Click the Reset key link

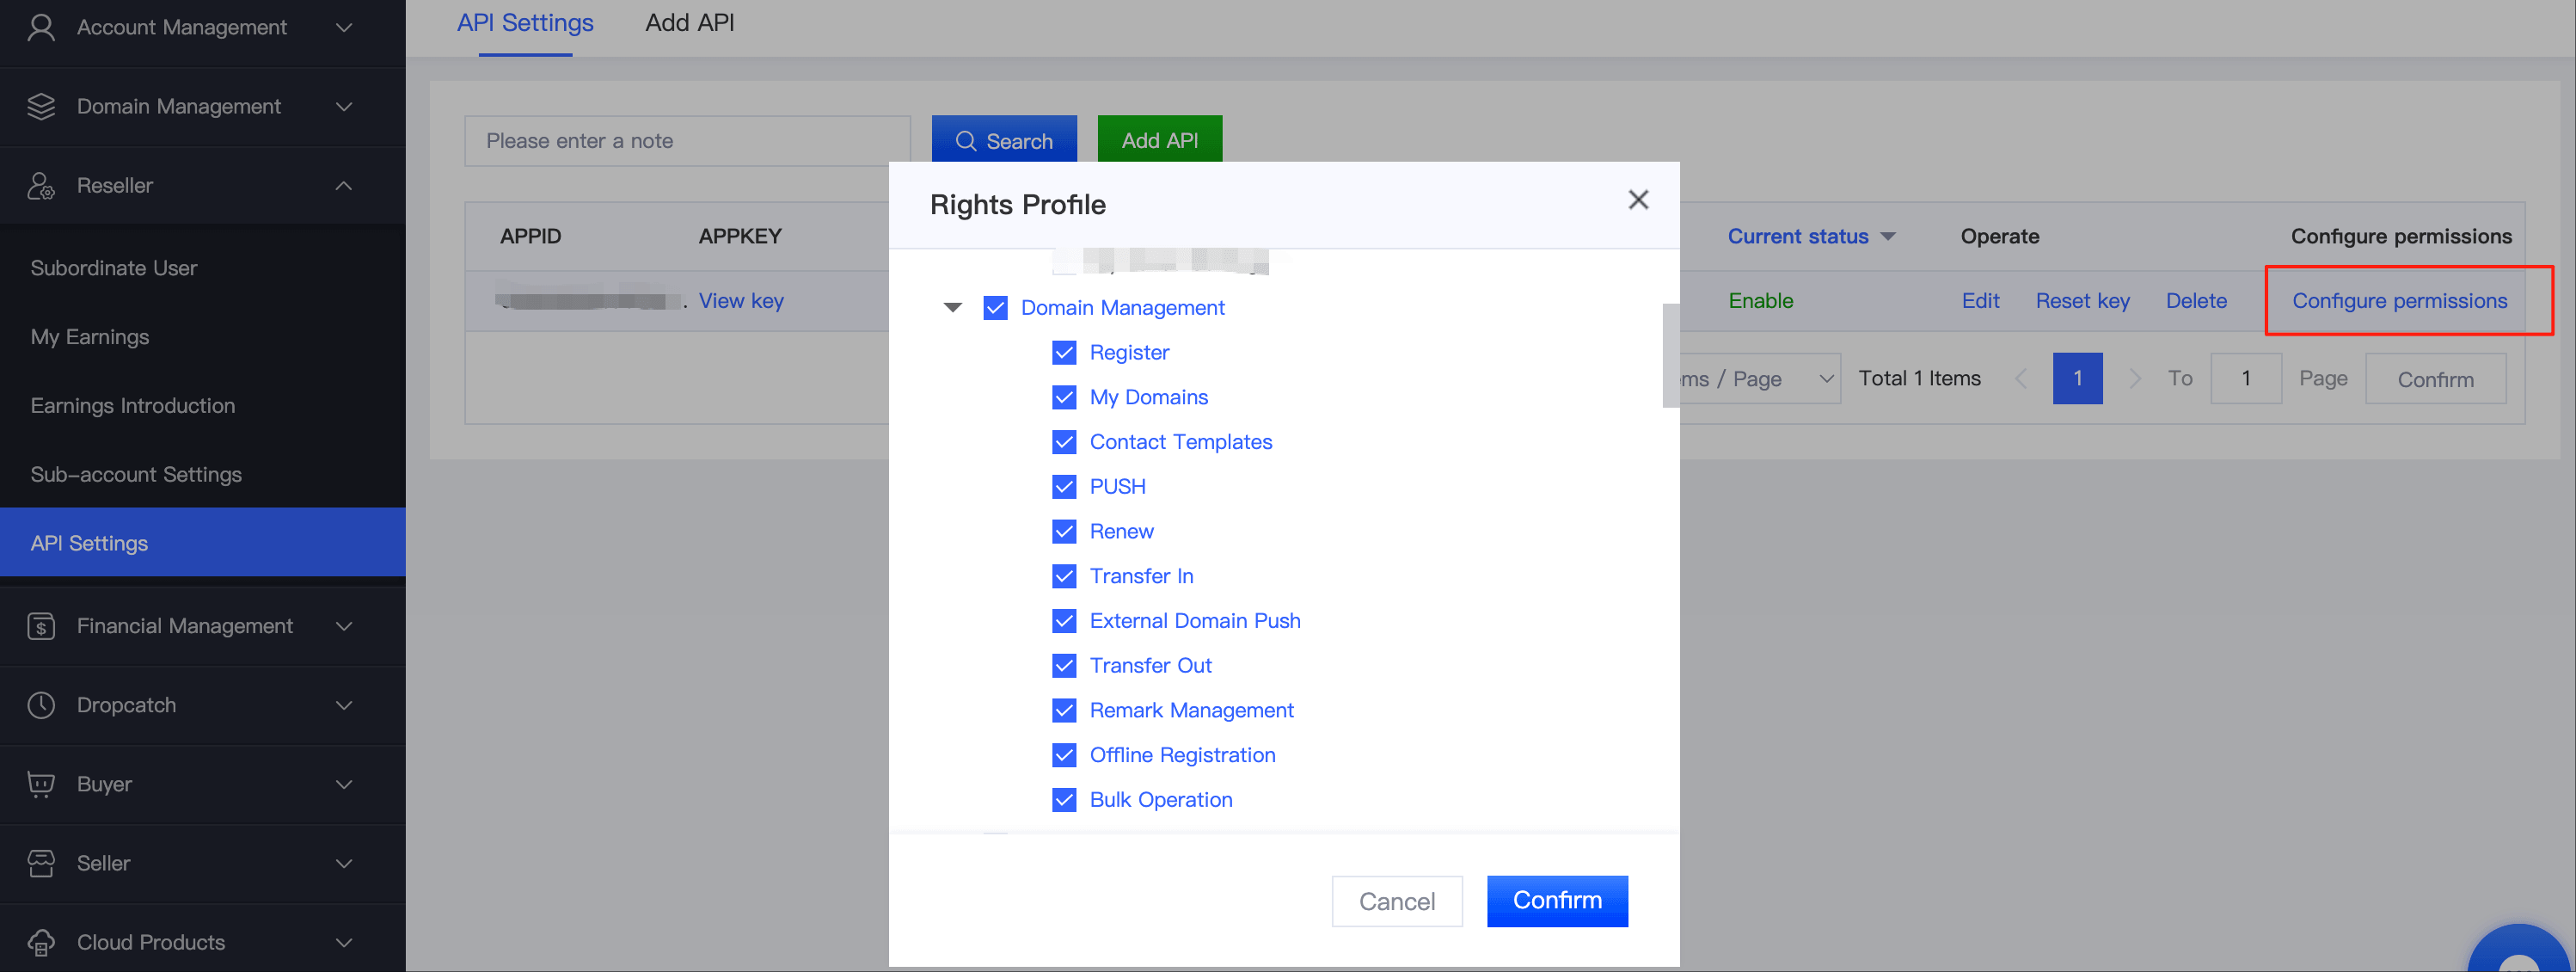click(x=2082, y=301)
